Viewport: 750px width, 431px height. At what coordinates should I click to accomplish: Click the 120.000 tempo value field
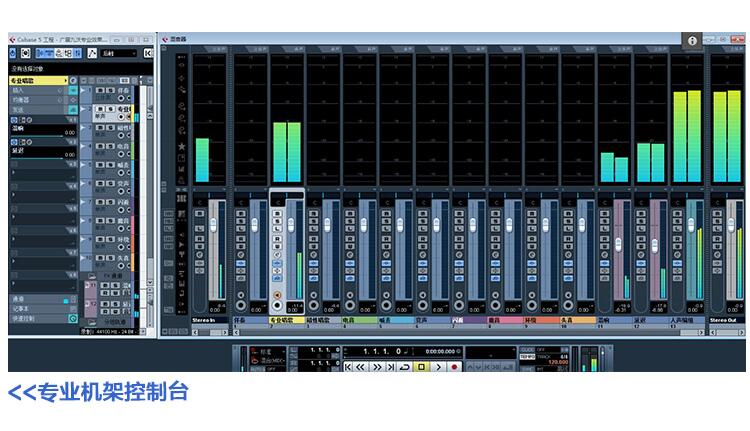point(557,362)
